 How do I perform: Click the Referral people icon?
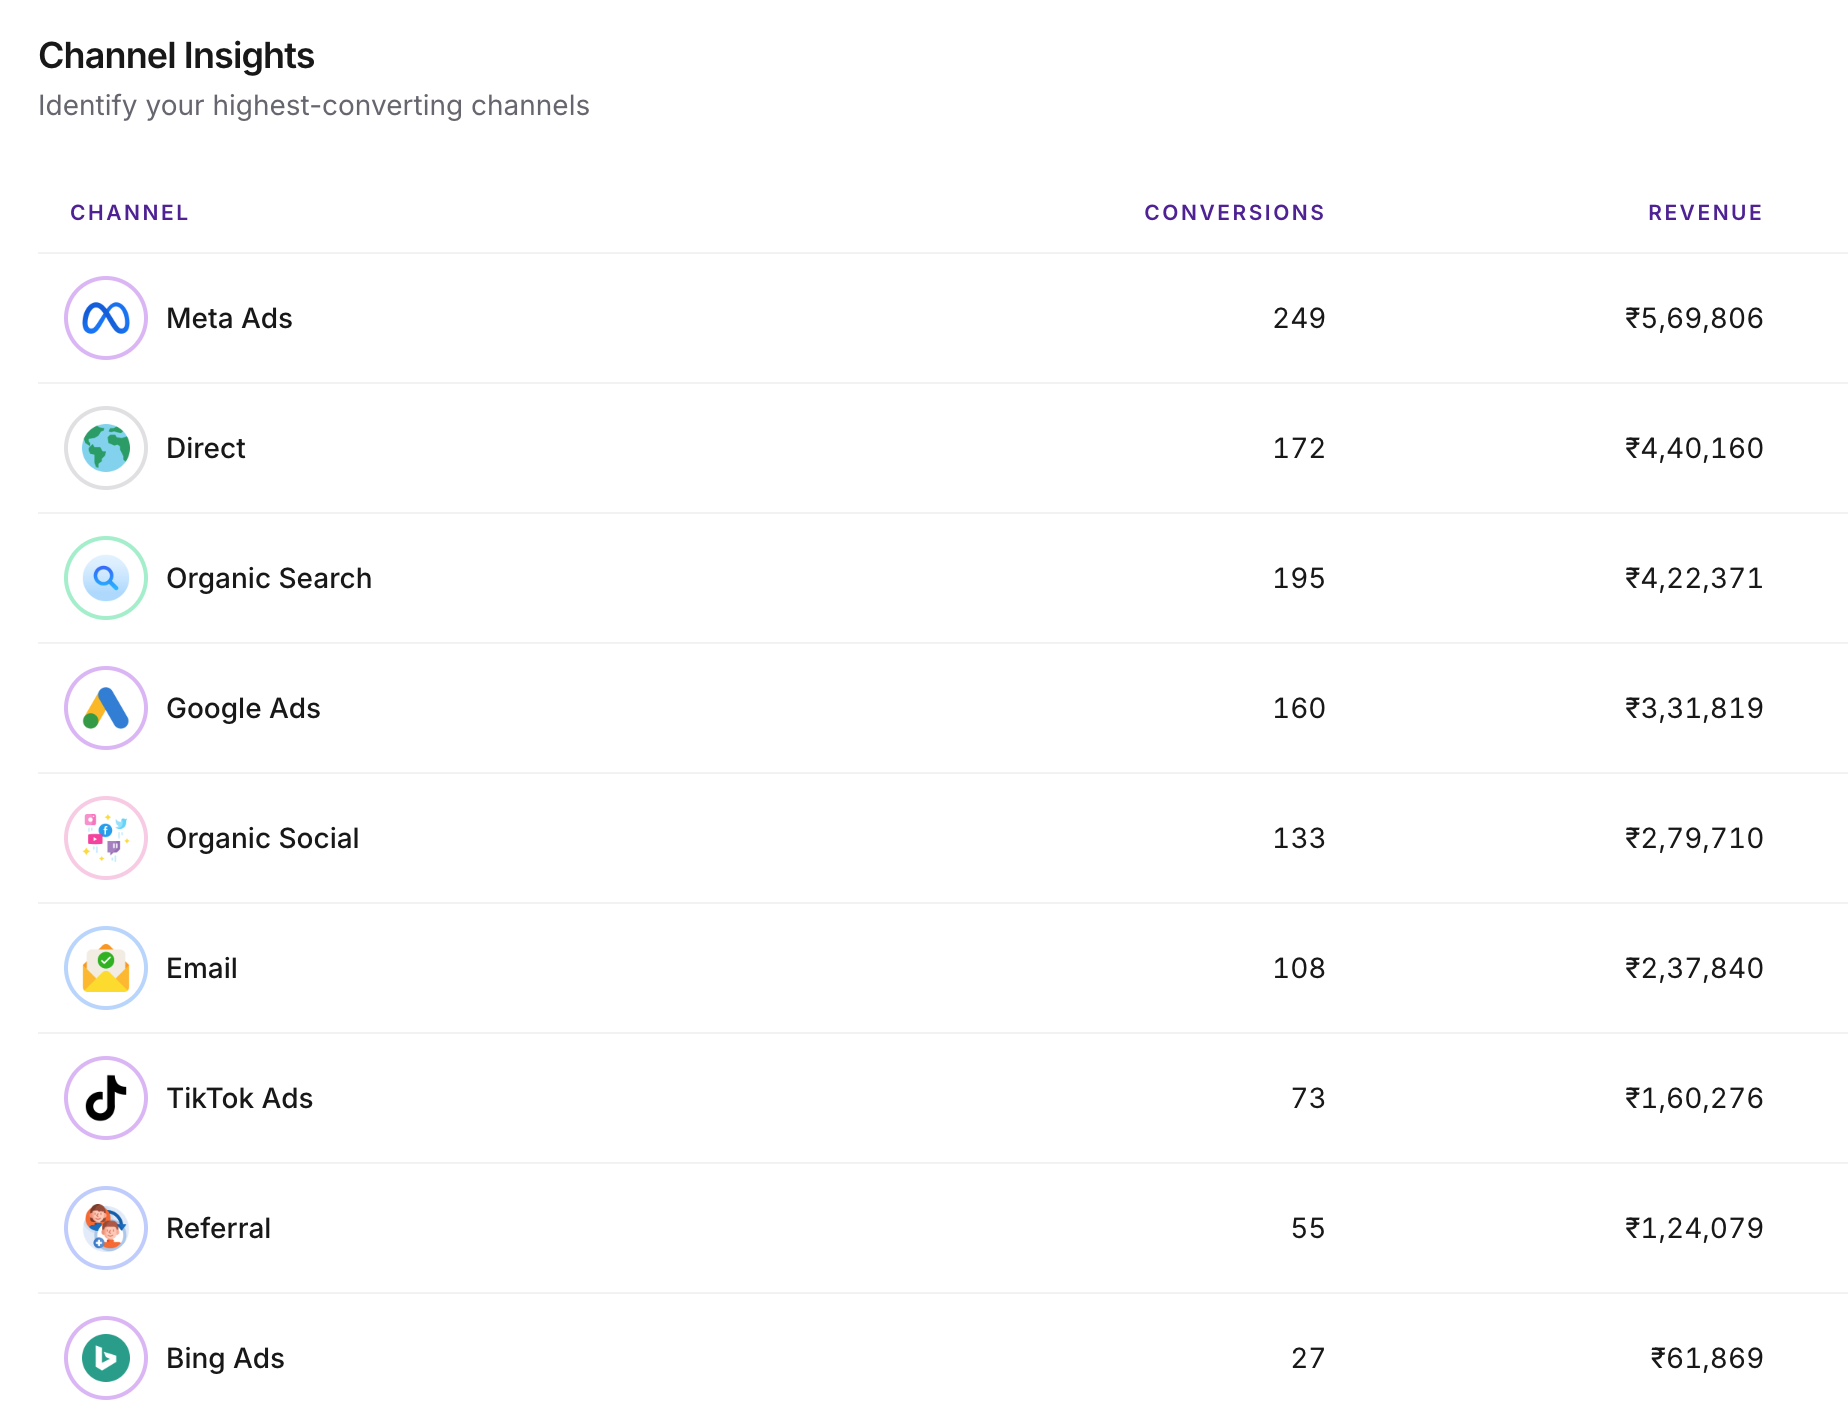[x=106, y=1228]
